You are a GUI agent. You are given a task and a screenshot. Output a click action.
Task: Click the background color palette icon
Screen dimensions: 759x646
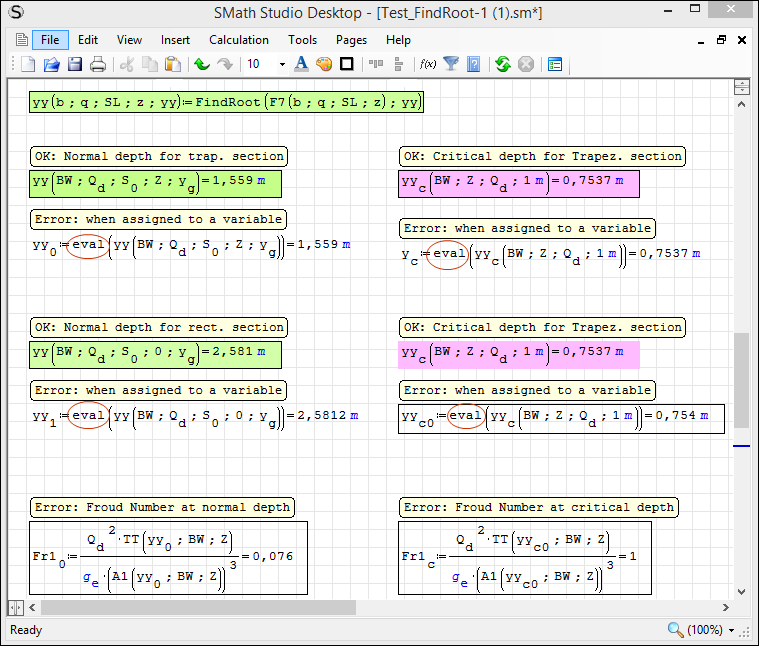tap(324, 65)
